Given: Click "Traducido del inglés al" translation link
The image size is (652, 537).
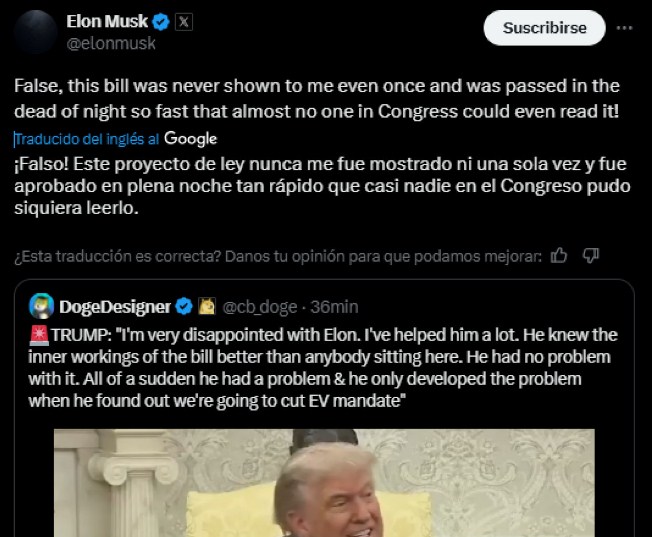Looking at the screenshot, I should coord(87,139).
